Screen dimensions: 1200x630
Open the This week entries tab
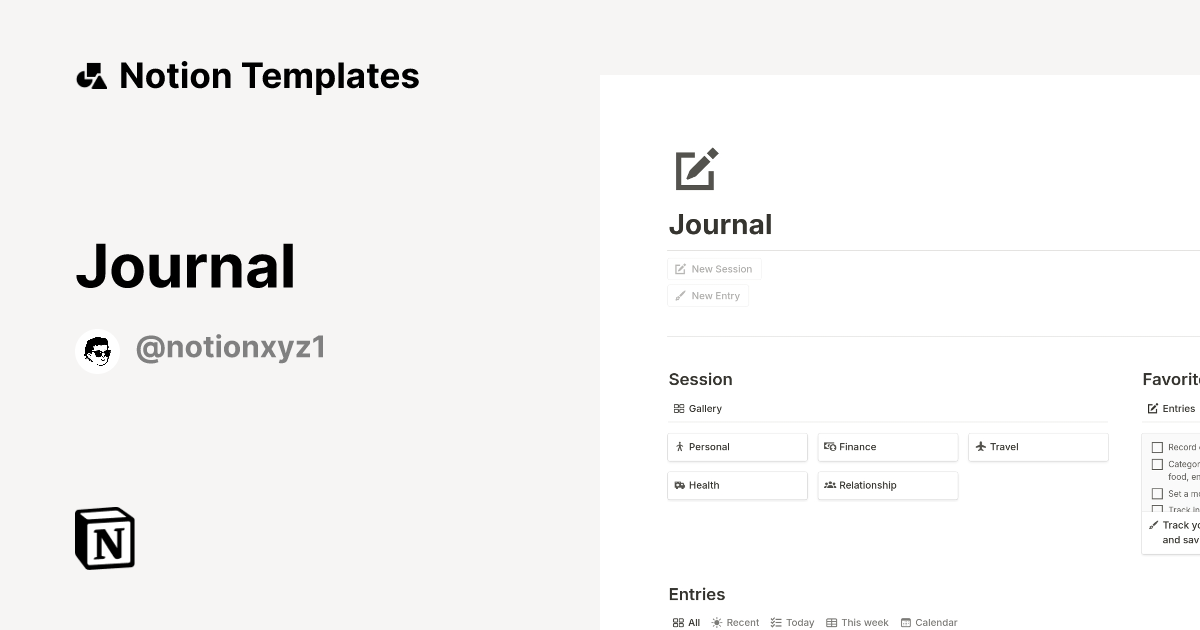click(857, 622)
